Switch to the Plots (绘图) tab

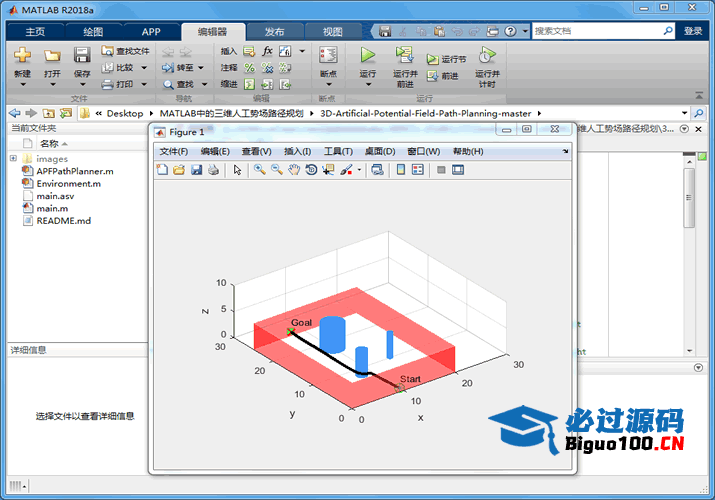[93, 31]
